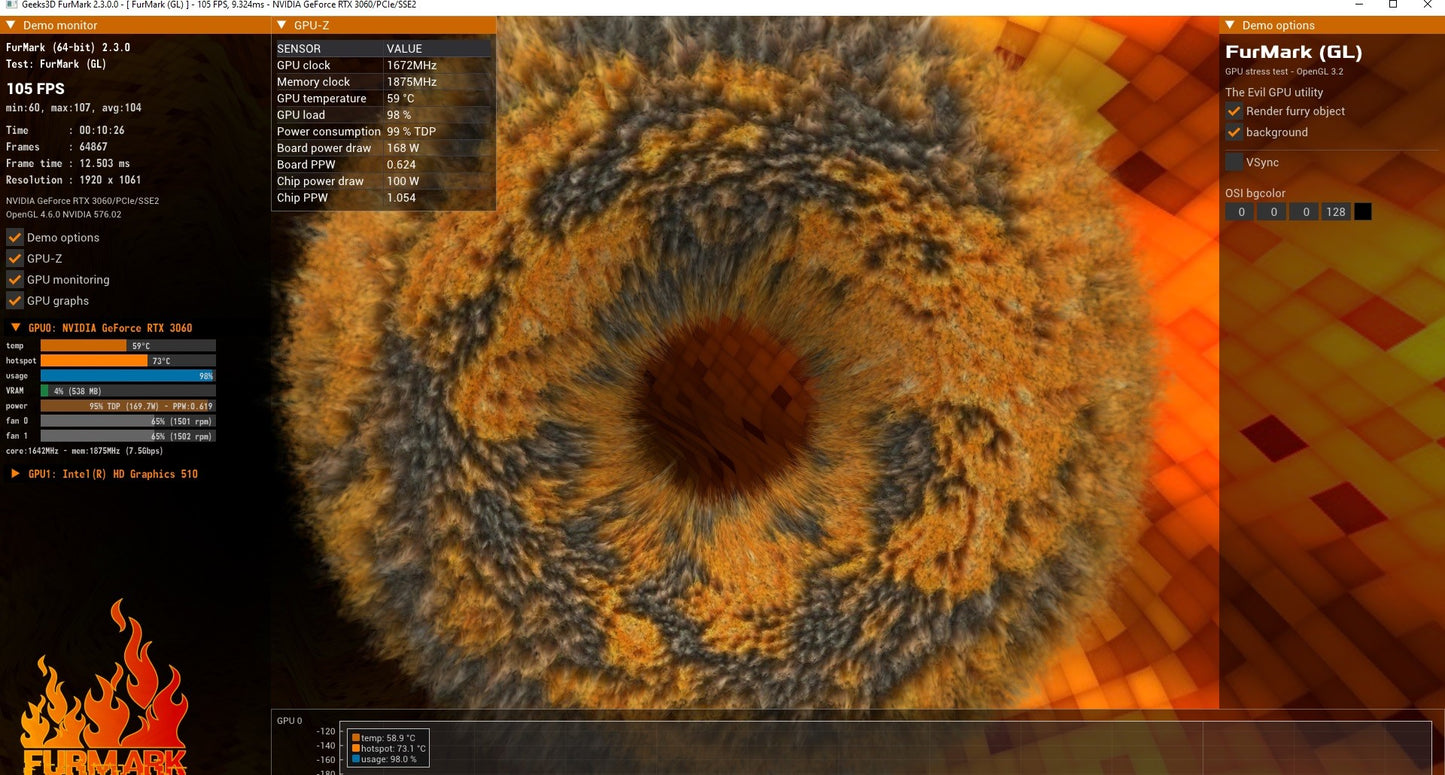
Task: Click the Resolution 1920 x 1061 line
Action: click(73, 180)
